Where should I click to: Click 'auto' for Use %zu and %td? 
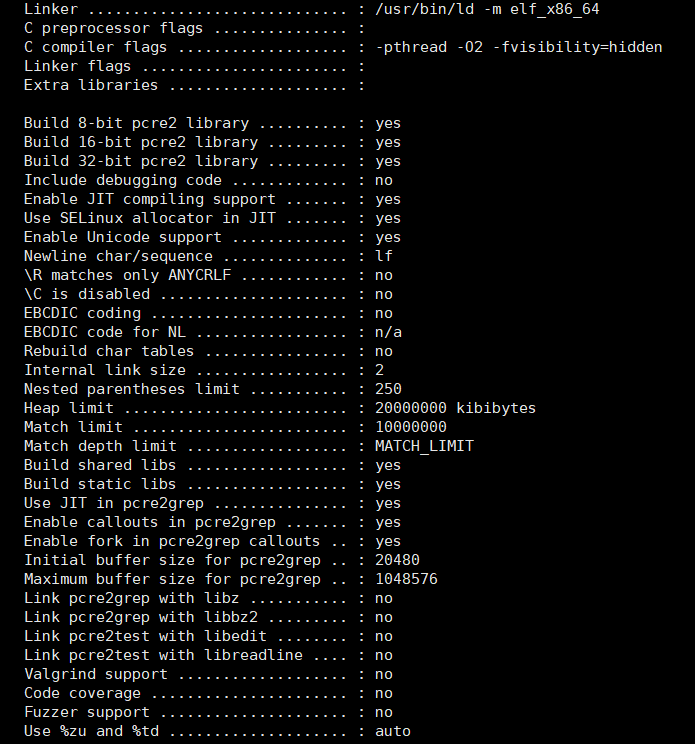coord(393,731)
